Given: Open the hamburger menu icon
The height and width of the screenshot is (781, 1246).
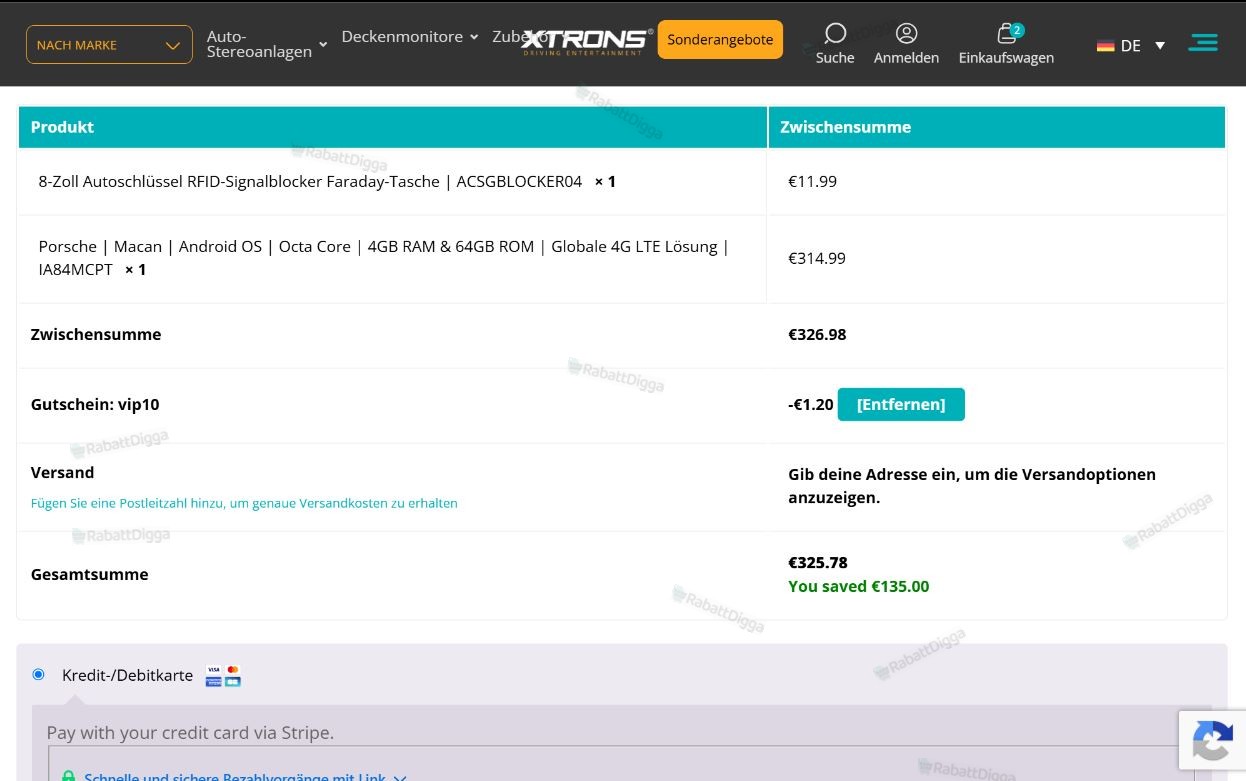Looking at the screenshot, I should coord(1203,42).
